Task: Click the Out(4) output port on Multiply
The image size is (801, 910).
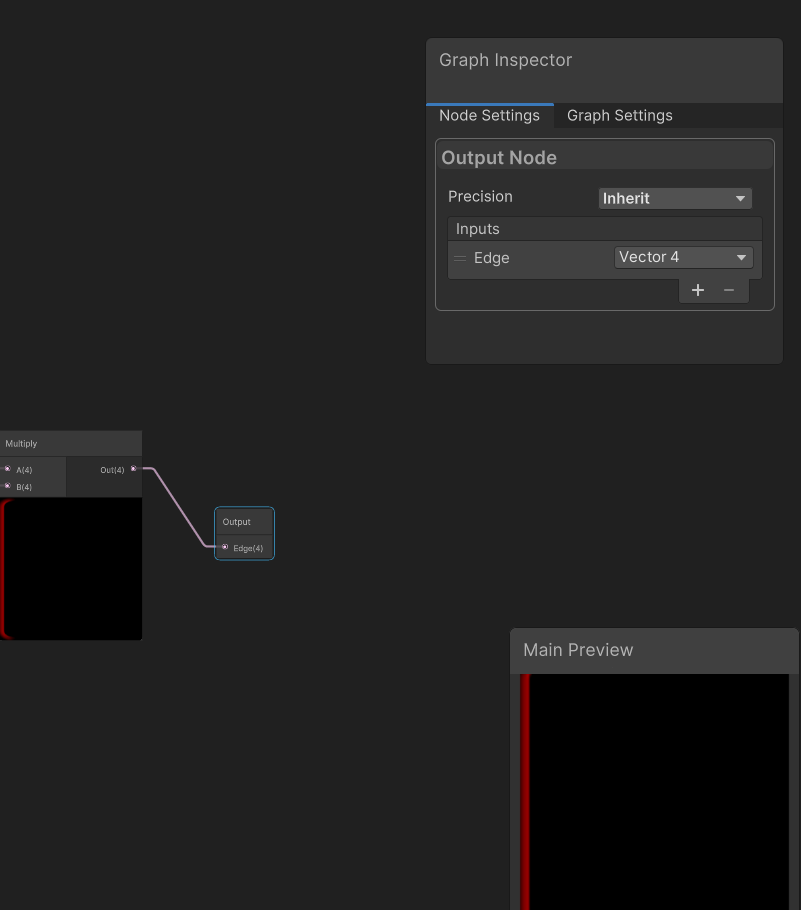Action: pos(134,469)
